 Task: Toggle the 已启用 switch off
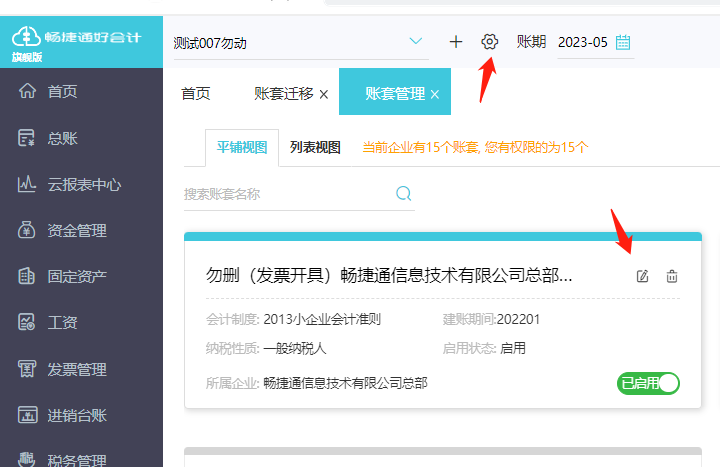[648, 383]
